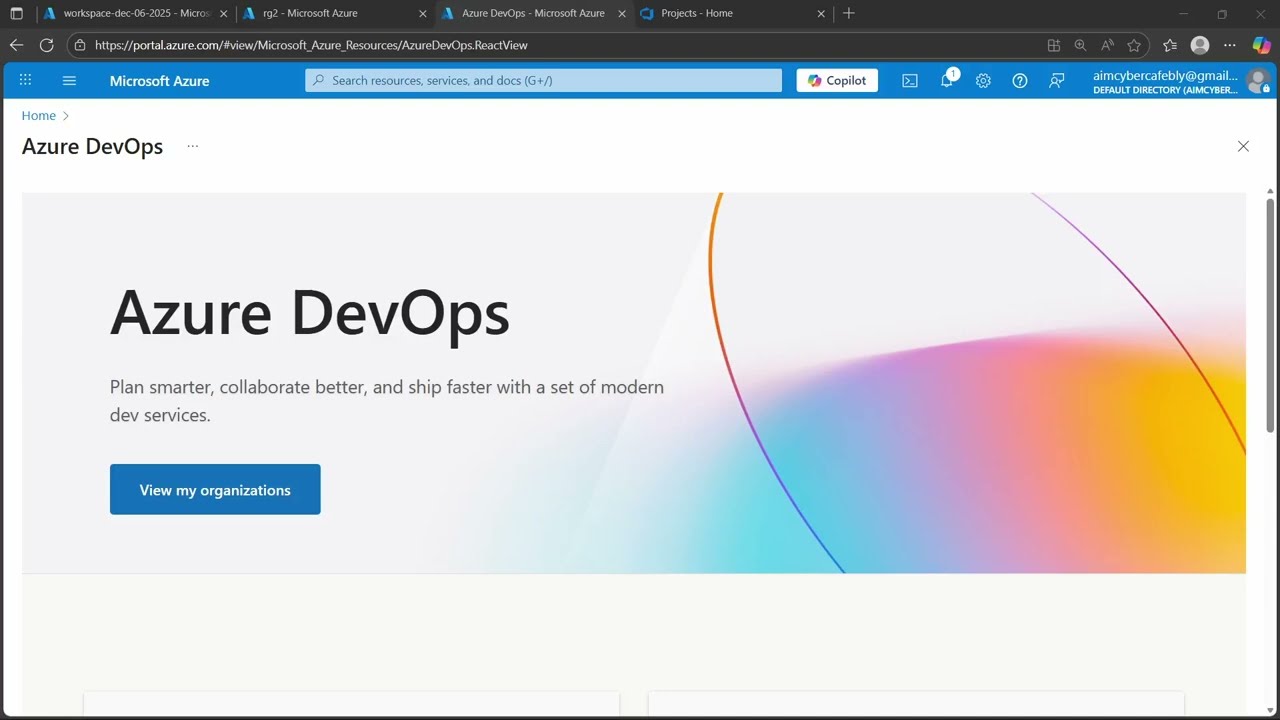This screenshot has height=720, width=1280.
Task: Click the address bar URL
Action: pos(311,45)
